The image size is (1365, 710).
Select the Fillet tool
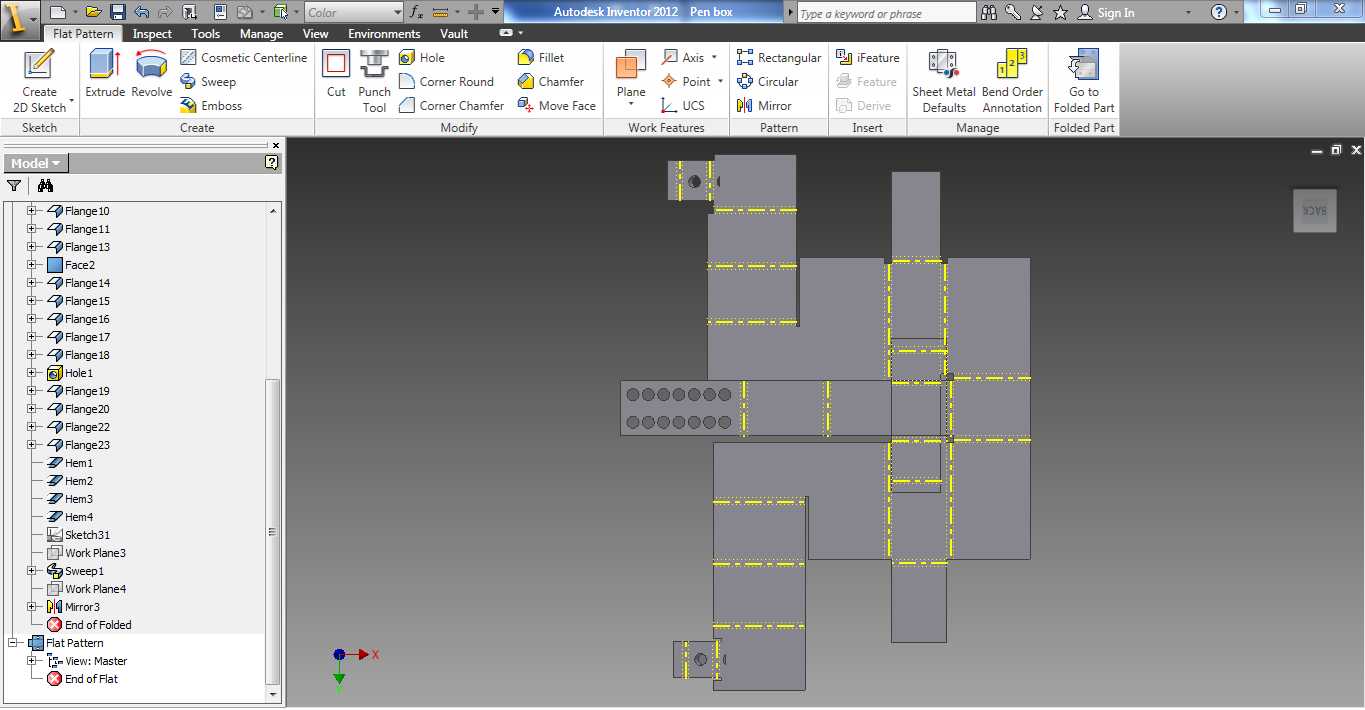click(540, 57)
